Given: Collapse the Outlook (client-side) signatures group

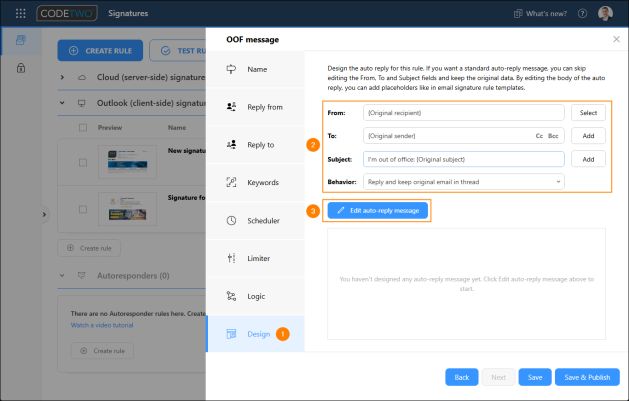Looking at the screenshot, I should (x=62, y=103).
